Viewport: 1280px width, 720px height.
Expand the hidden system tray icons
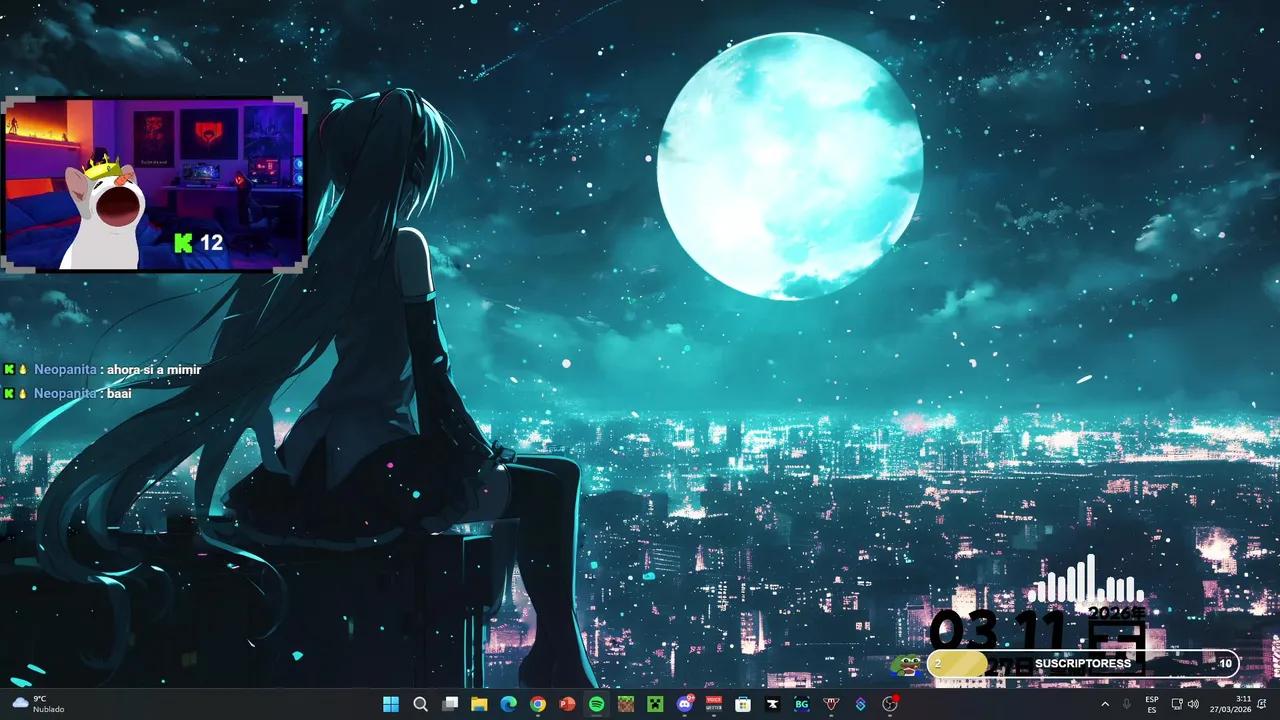click(x=1105, y=704)
